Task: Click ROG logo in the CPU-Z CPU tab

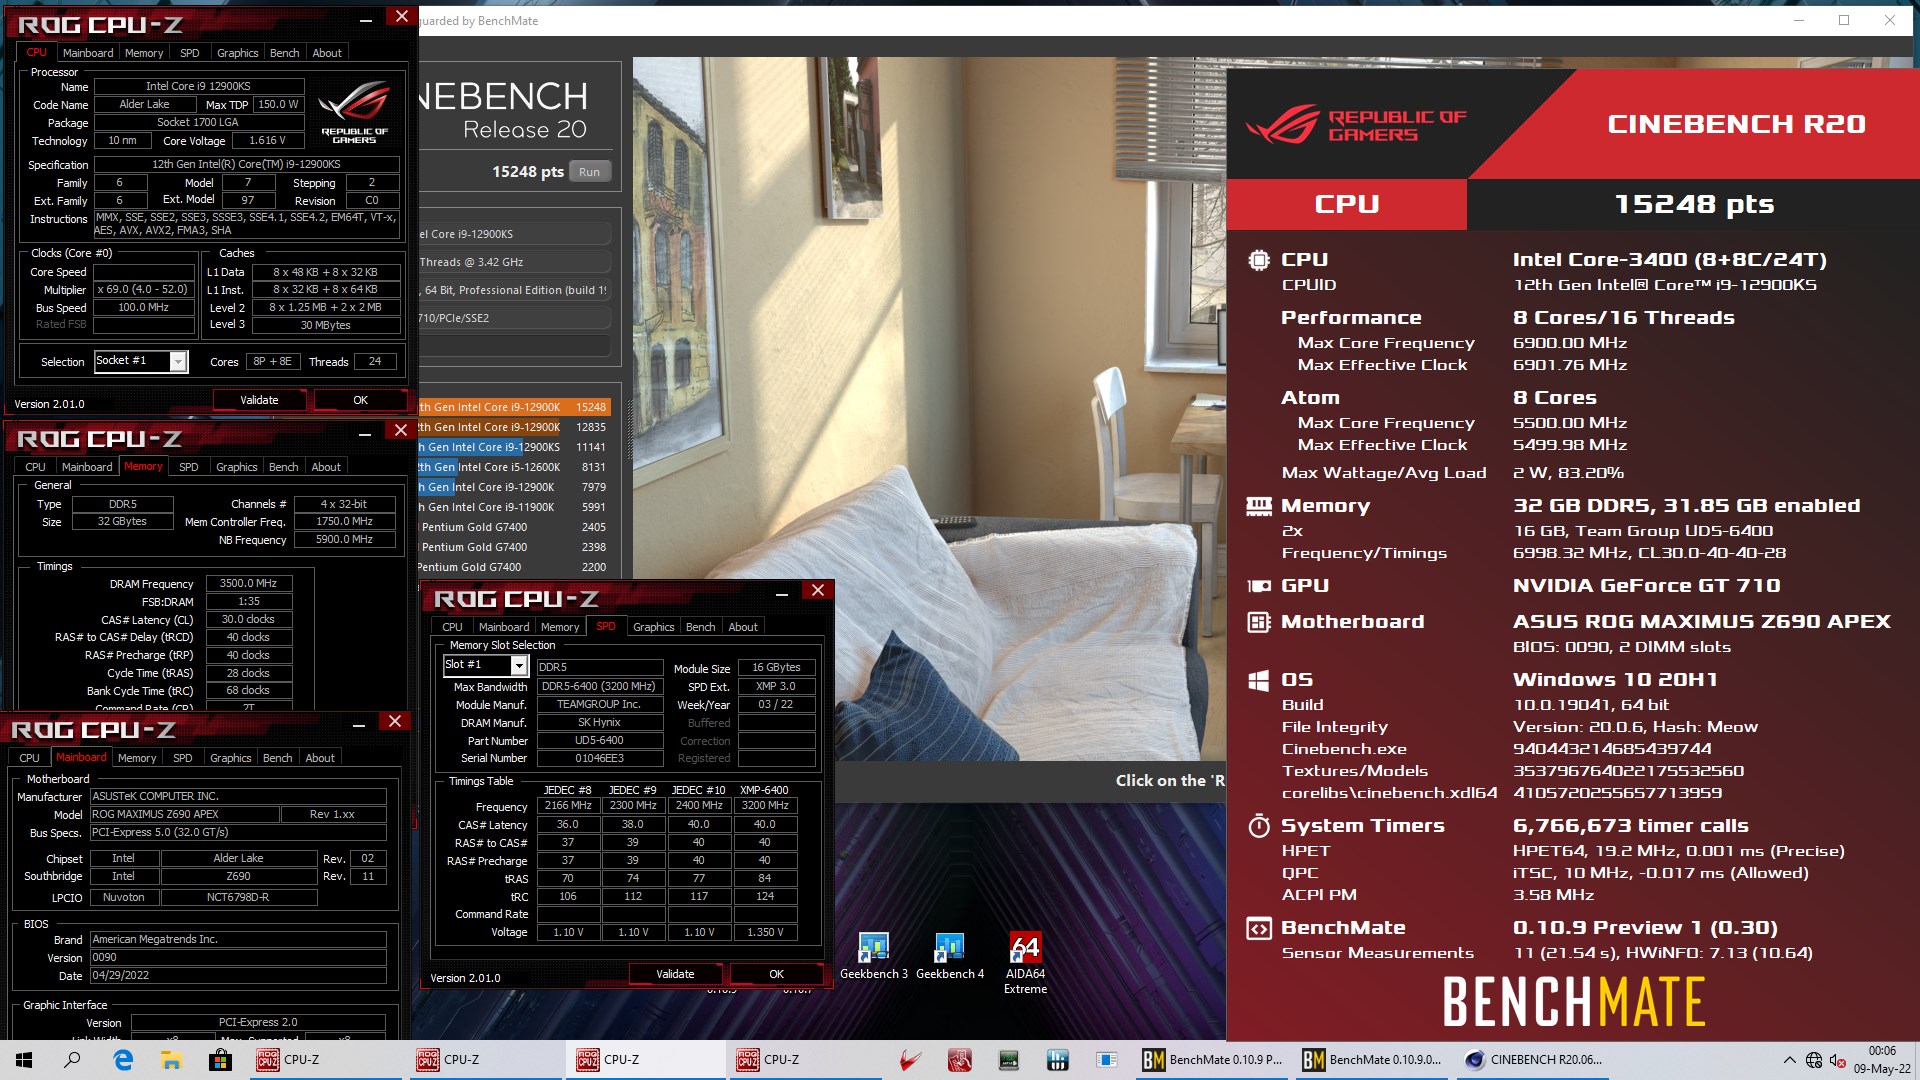Action: point(354,112)
